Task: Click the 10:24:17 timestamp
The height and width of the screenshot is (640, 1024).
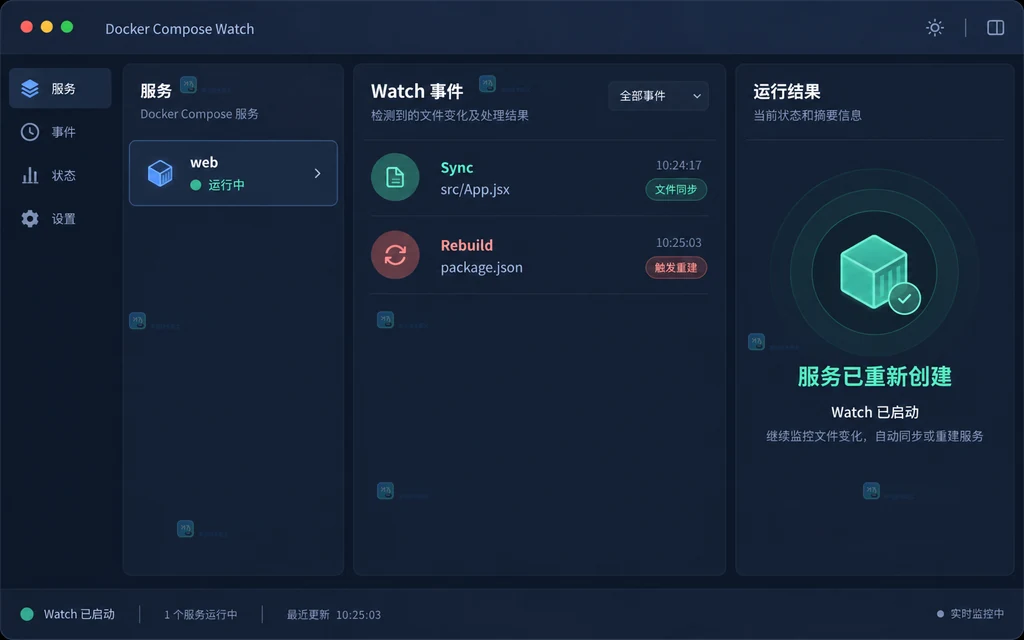Action: pyautogui.click(x=679, y=165)
